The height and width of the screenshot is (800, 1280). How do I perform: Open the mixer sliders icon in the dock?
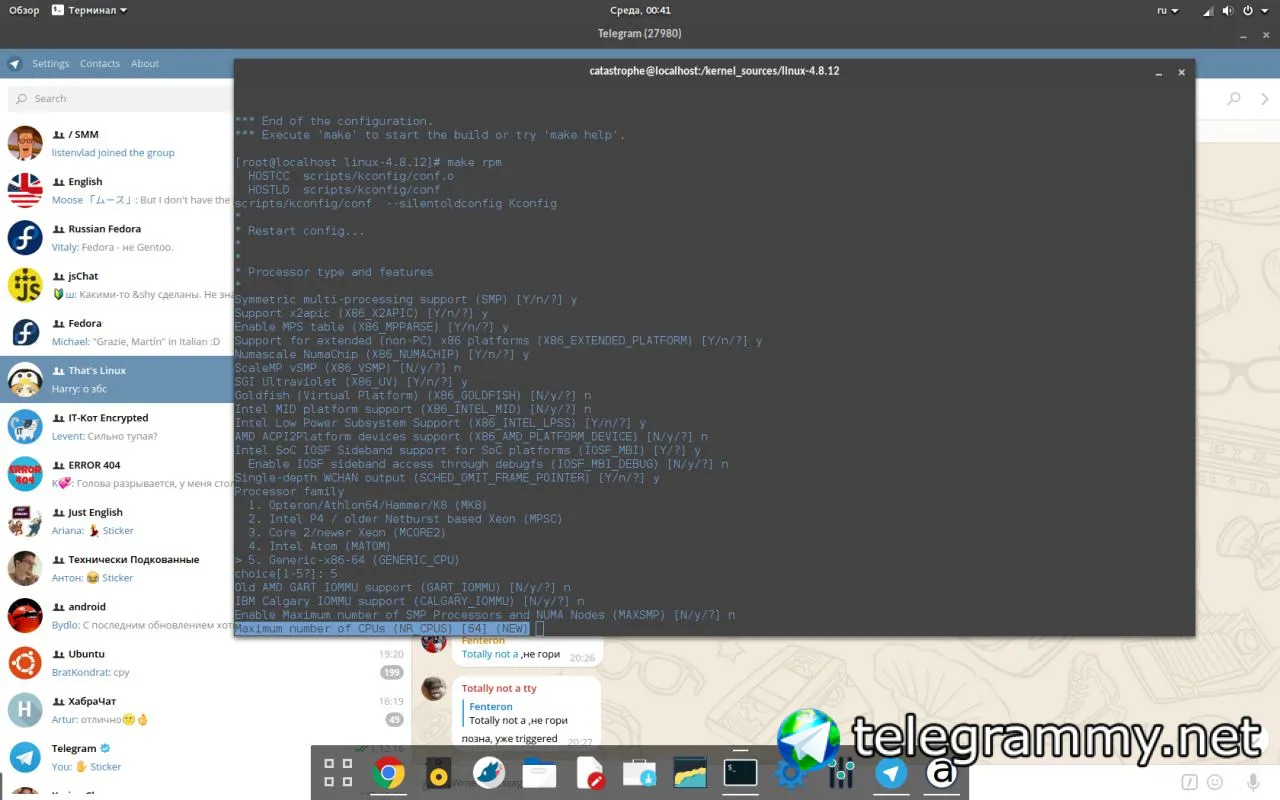[841, 773]
